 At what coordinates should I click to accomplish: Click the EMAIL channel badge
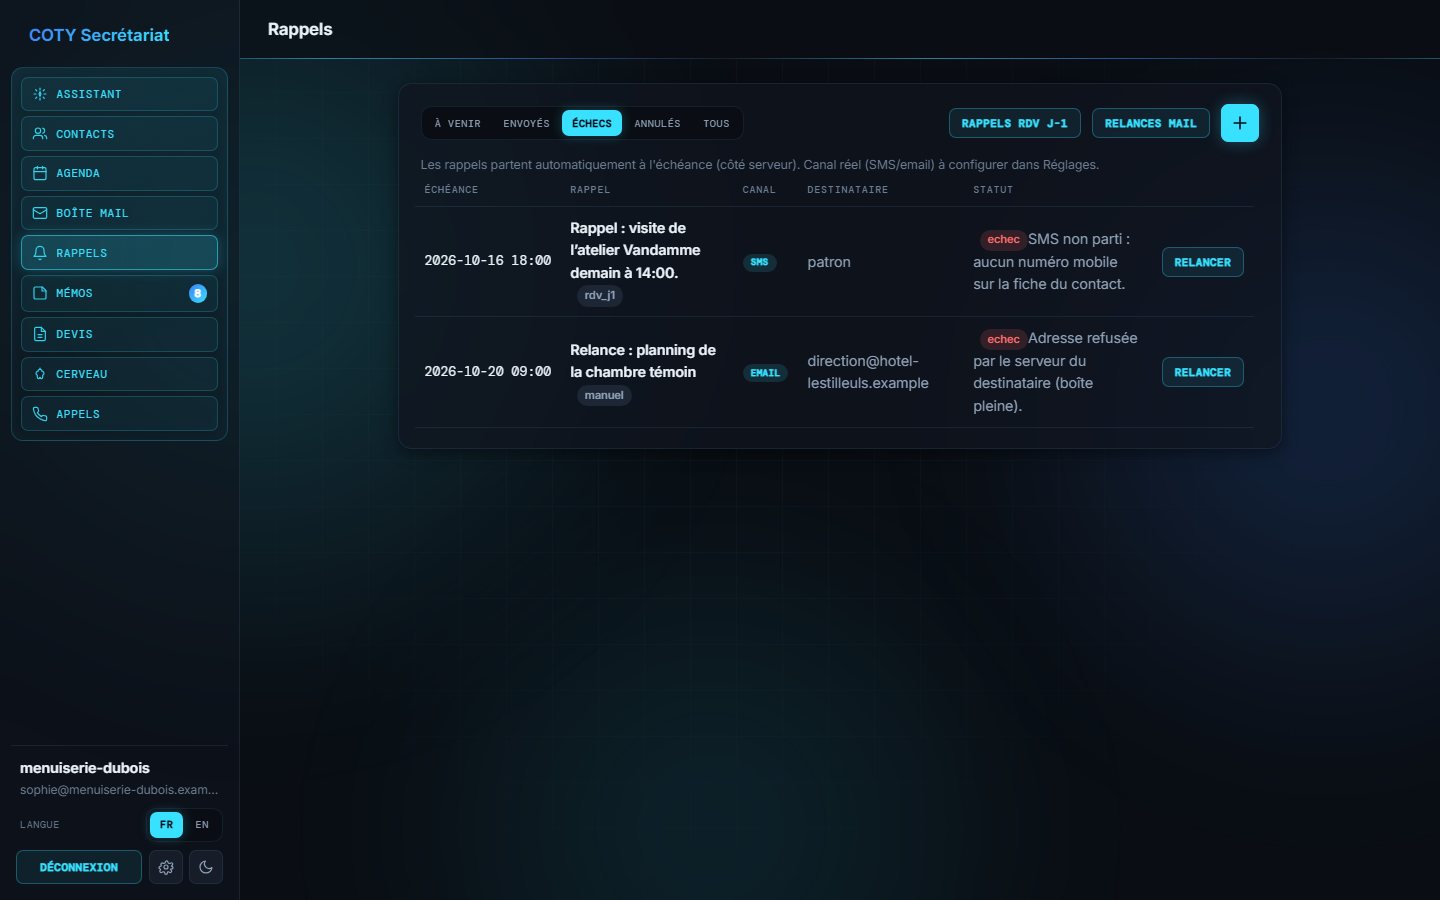click(765, 373)
